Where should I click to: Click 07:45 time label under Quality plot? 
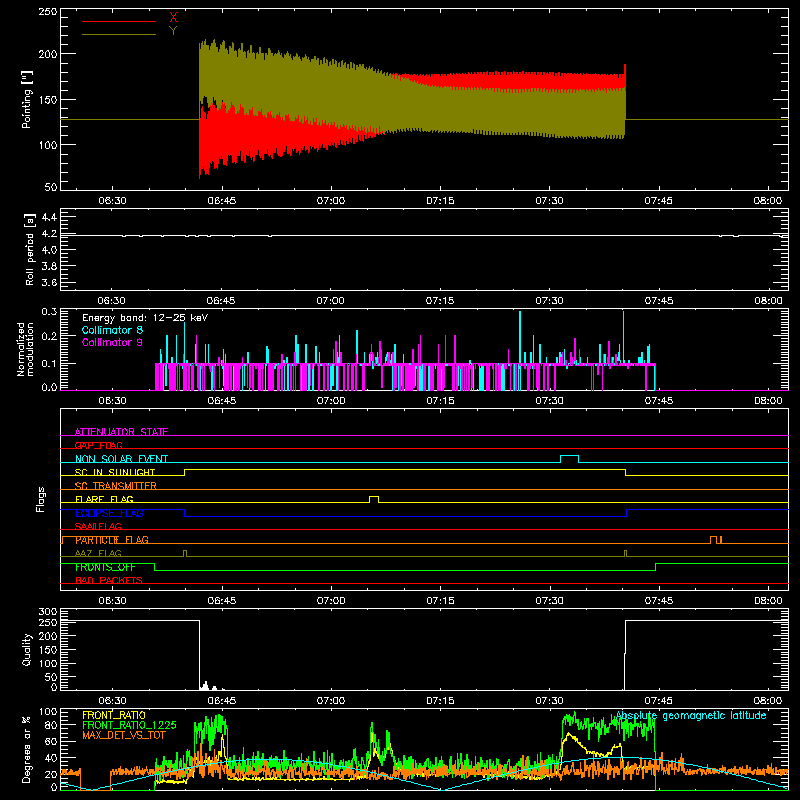pyautogui.click(x=659, y=701)
